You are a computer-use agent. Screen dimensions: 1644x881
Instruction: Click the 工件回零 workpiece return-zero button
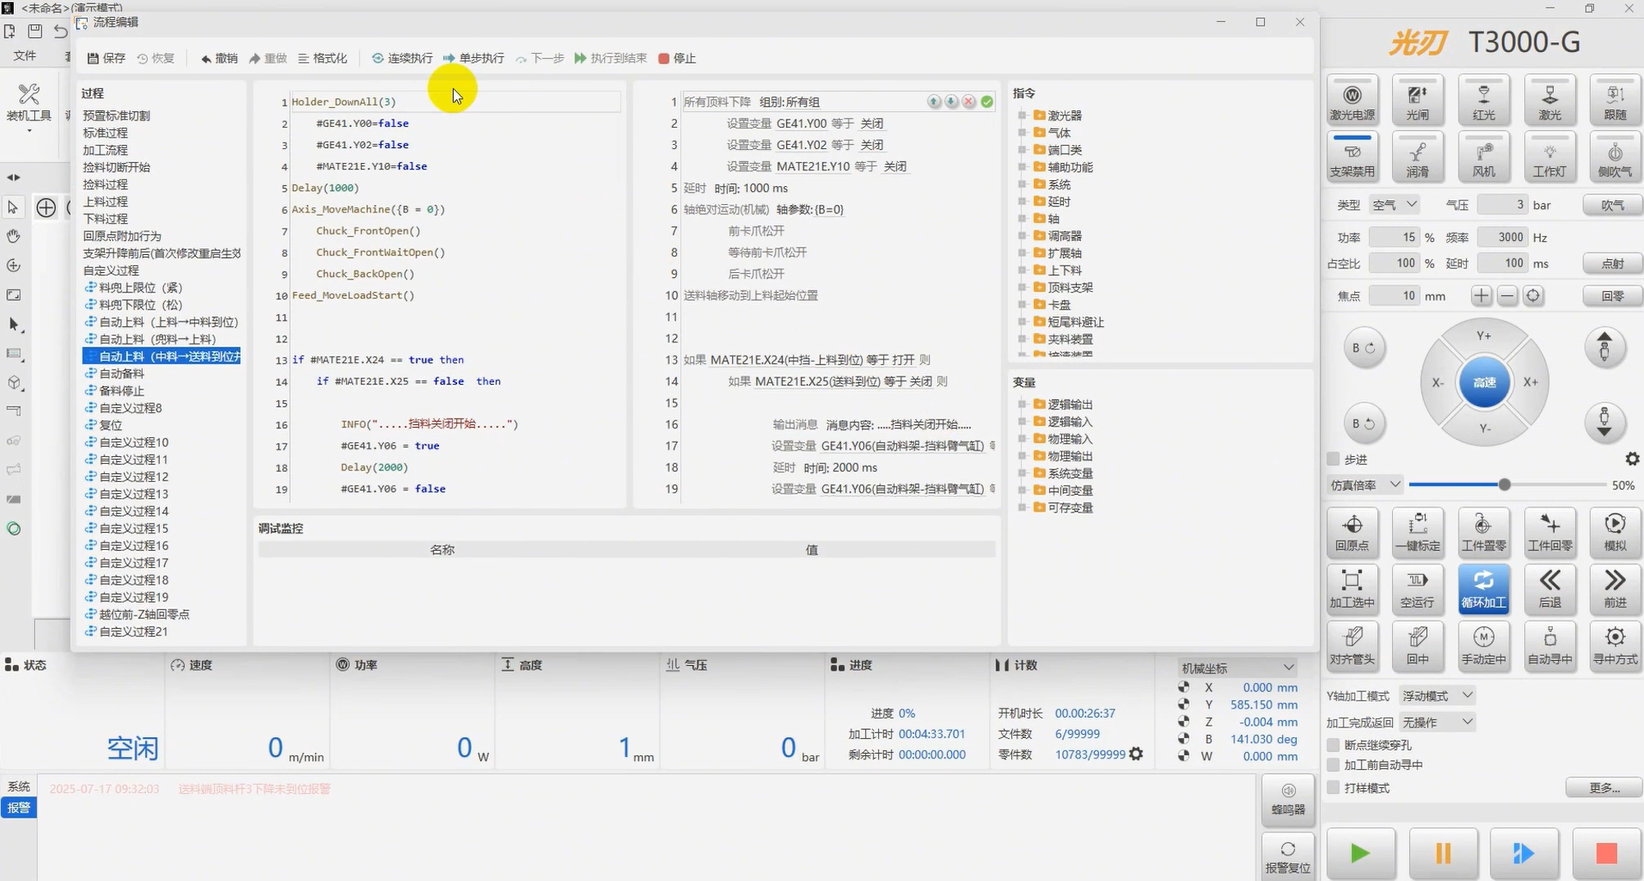1549,532
